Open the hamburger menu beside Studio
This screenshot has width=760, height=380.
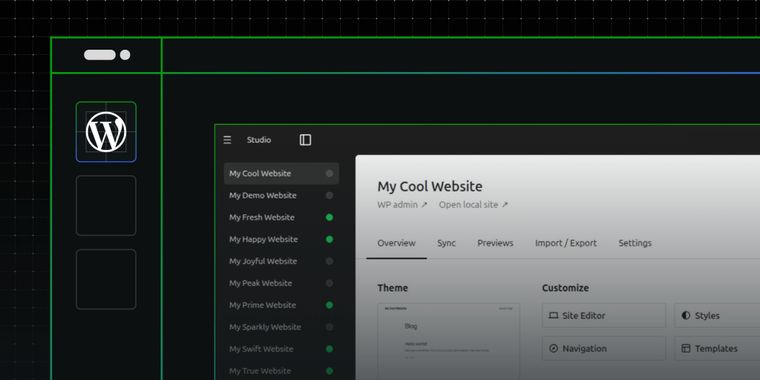pyautogui.click(x=227, y=140)
